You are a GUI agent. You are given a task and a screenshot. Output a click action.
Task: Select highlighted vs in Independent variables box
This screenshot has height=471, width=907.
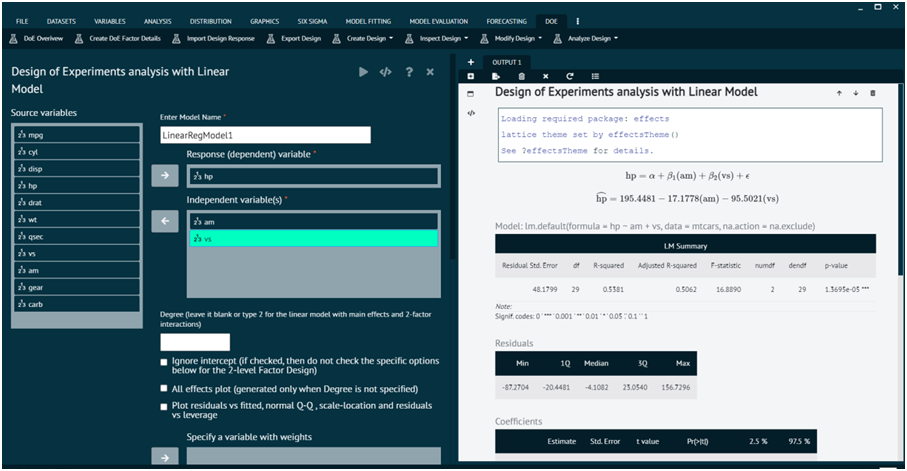point(314,238)
